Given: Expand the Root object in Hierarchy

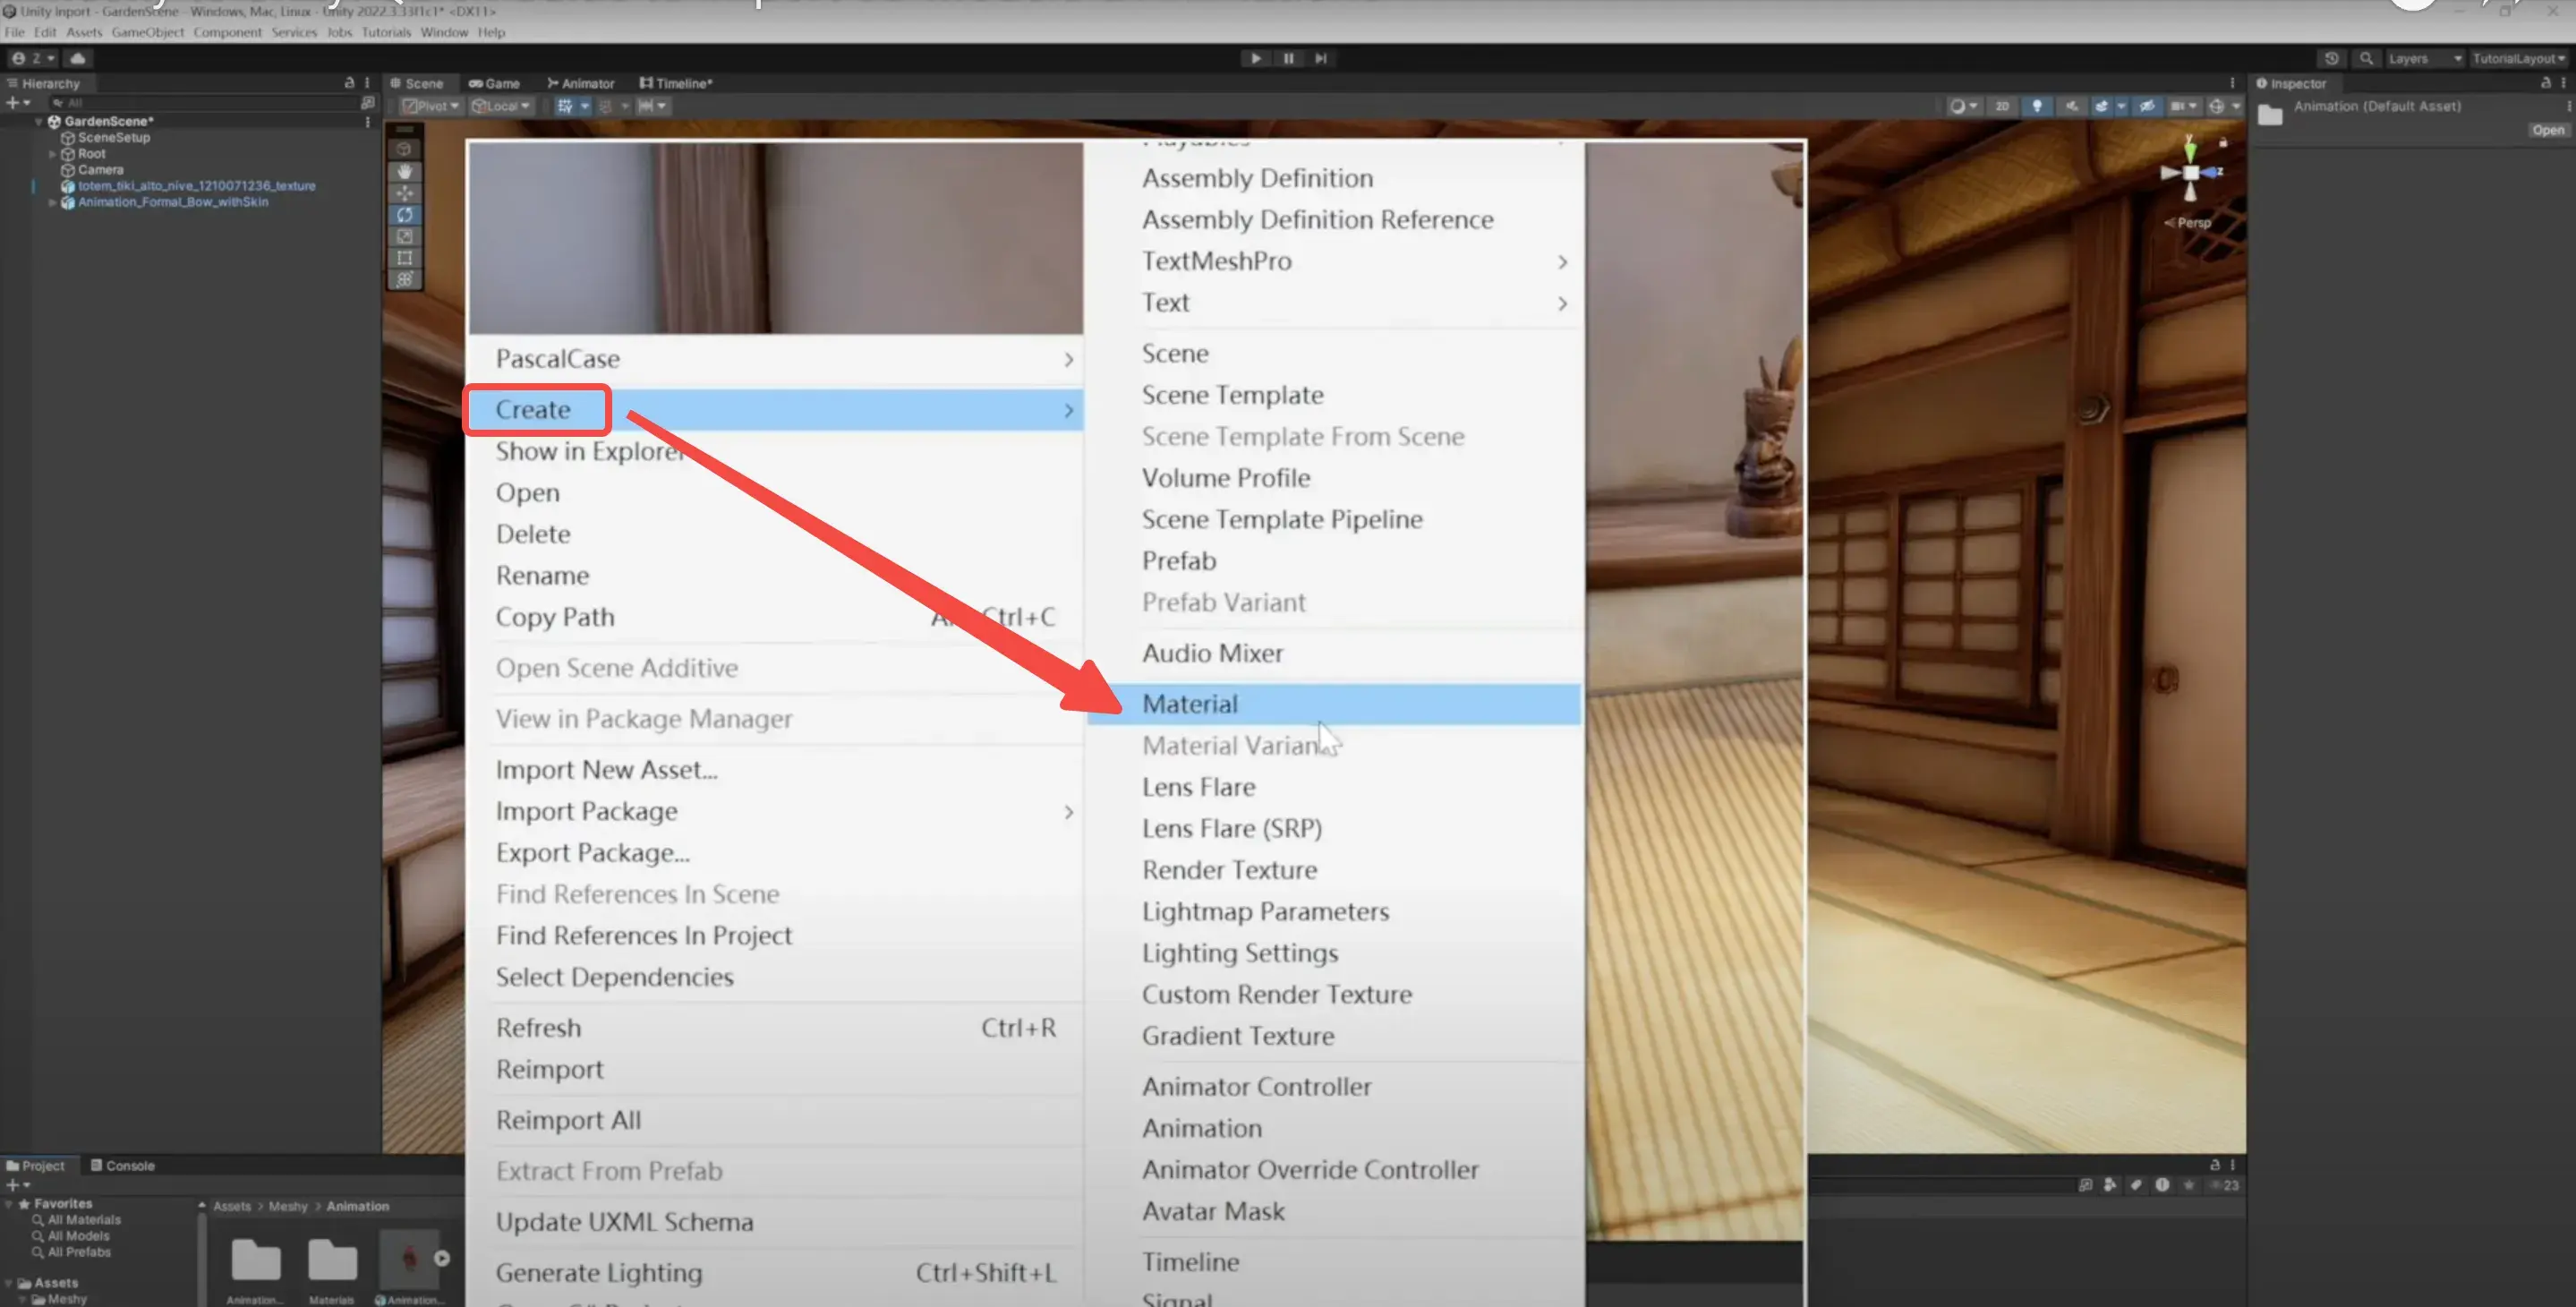Looking at the screenshot, I should click(x=52, y=154).
